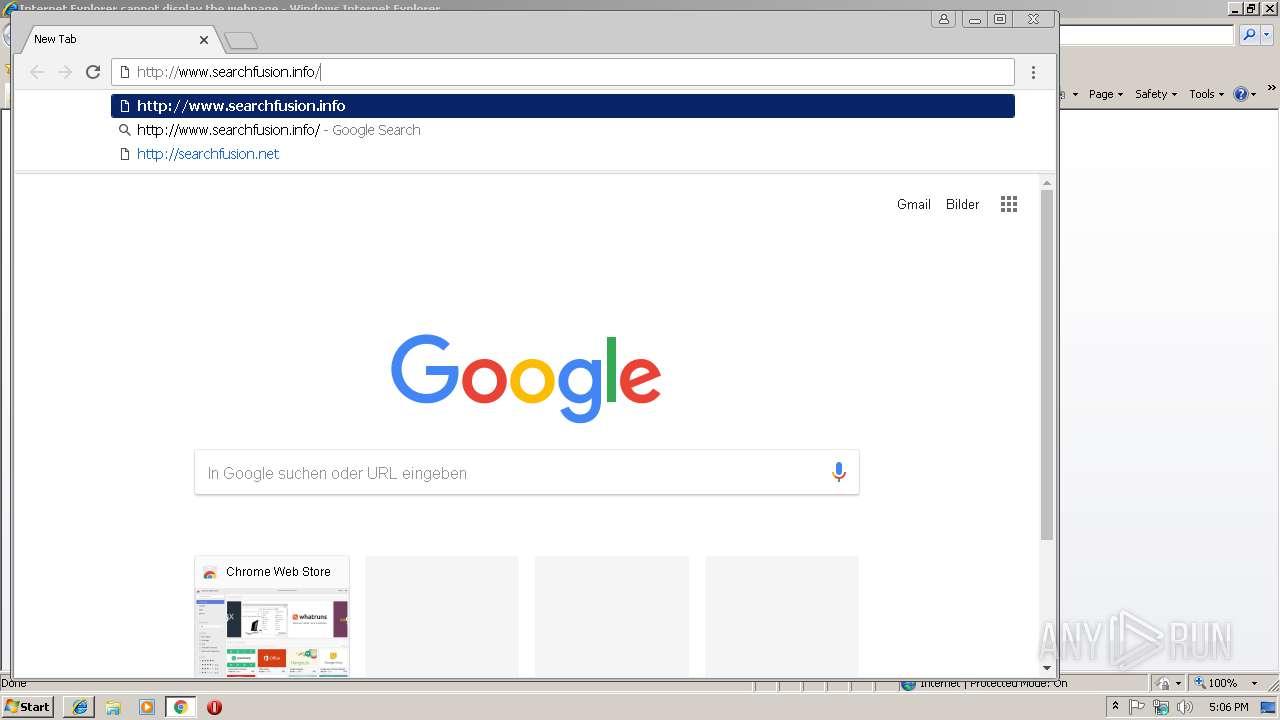Screen dimensions: 1280x720
Task: Switch to Chrome on the taskbar
Action: (x=181, y=707)
